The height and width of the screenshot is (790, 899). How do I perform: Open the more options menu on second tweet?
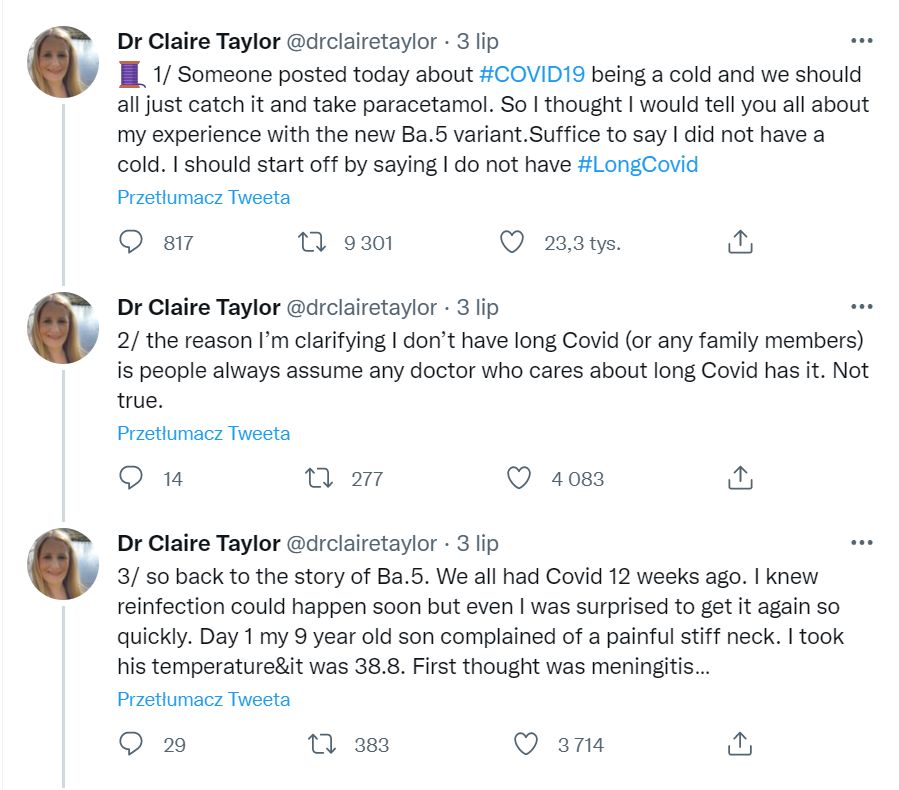point(861,307)
